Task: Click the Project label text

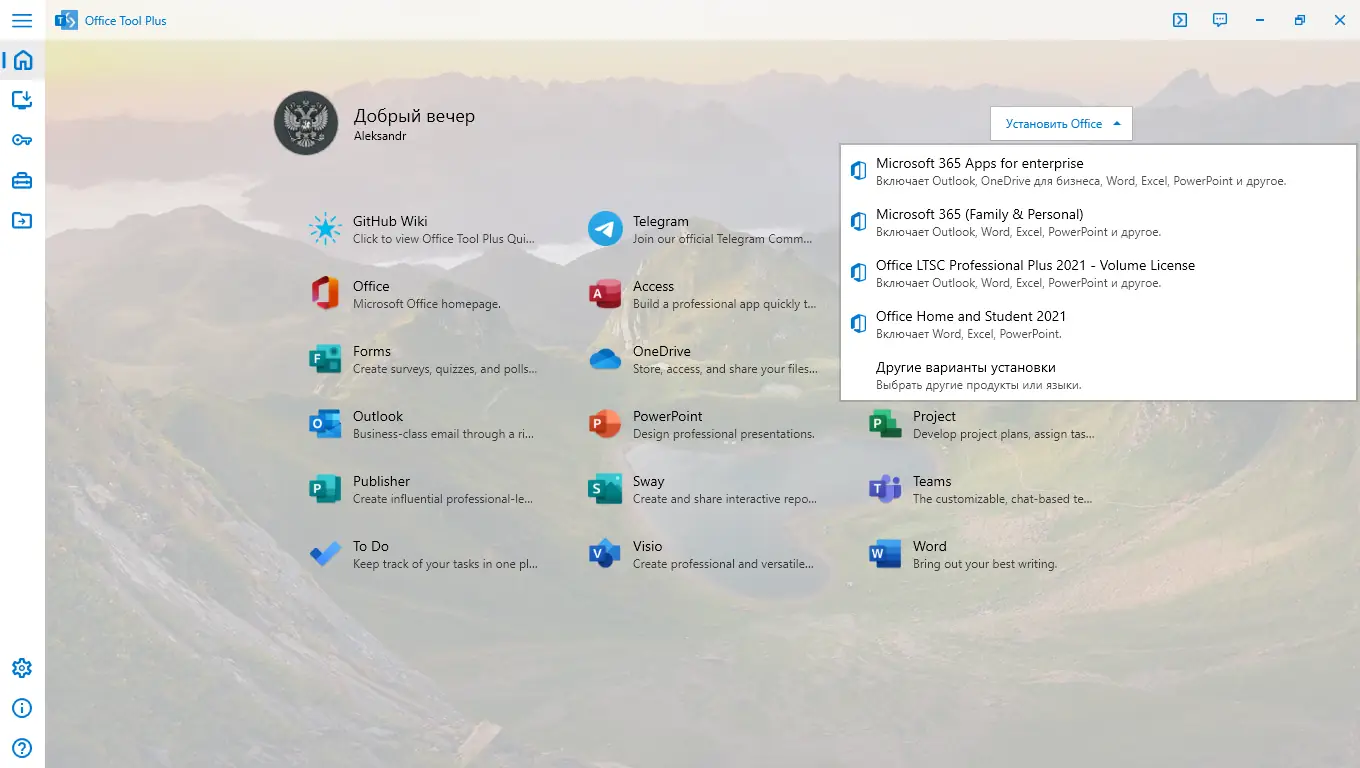Action: pos(934,416)
